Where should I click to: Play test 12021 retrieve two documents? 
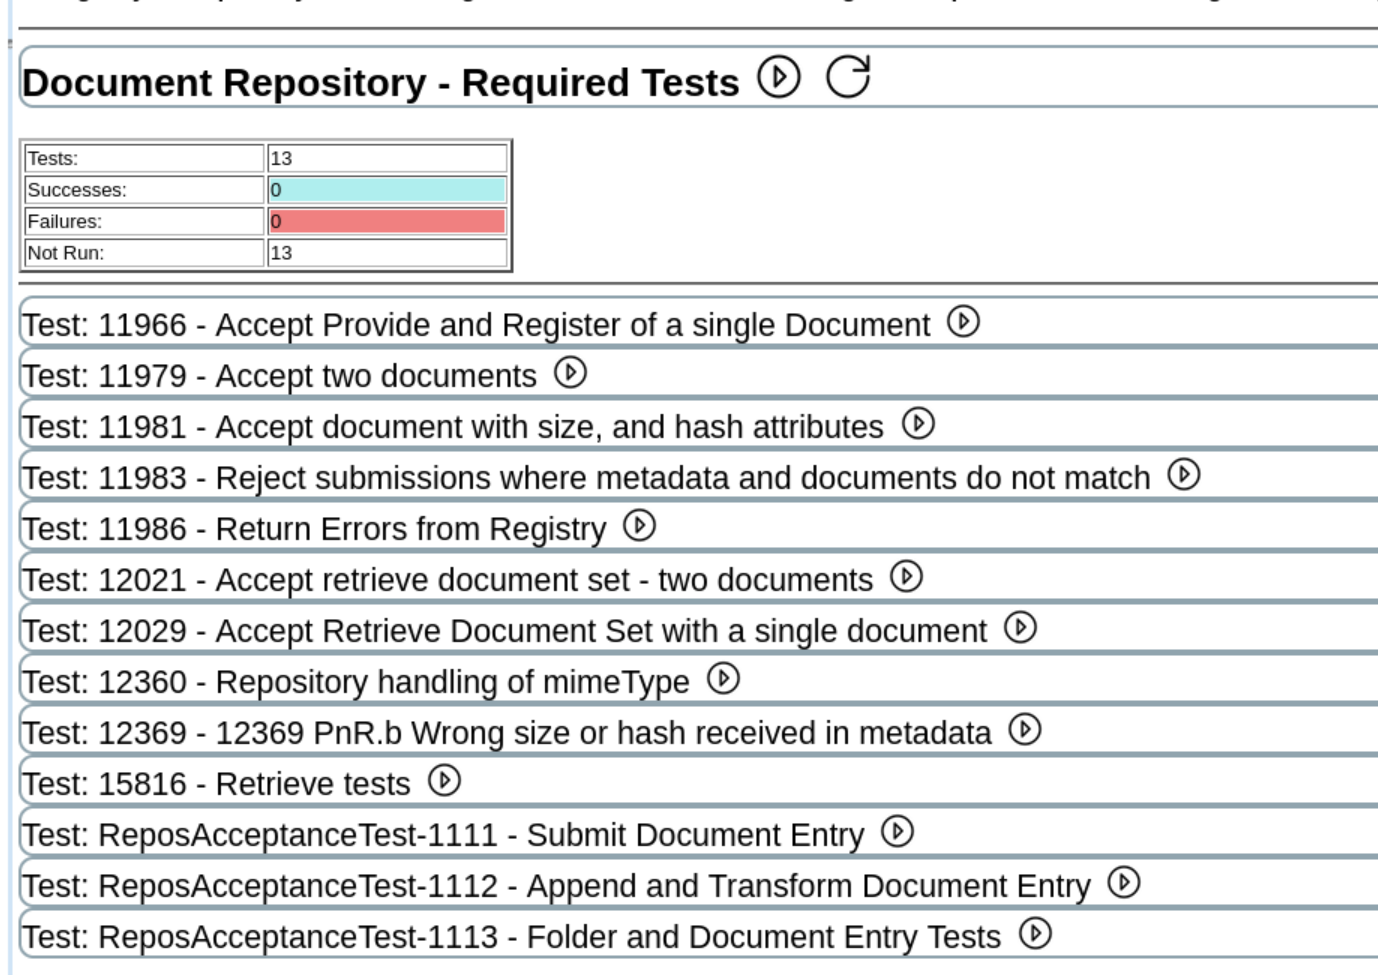(906, 577)
